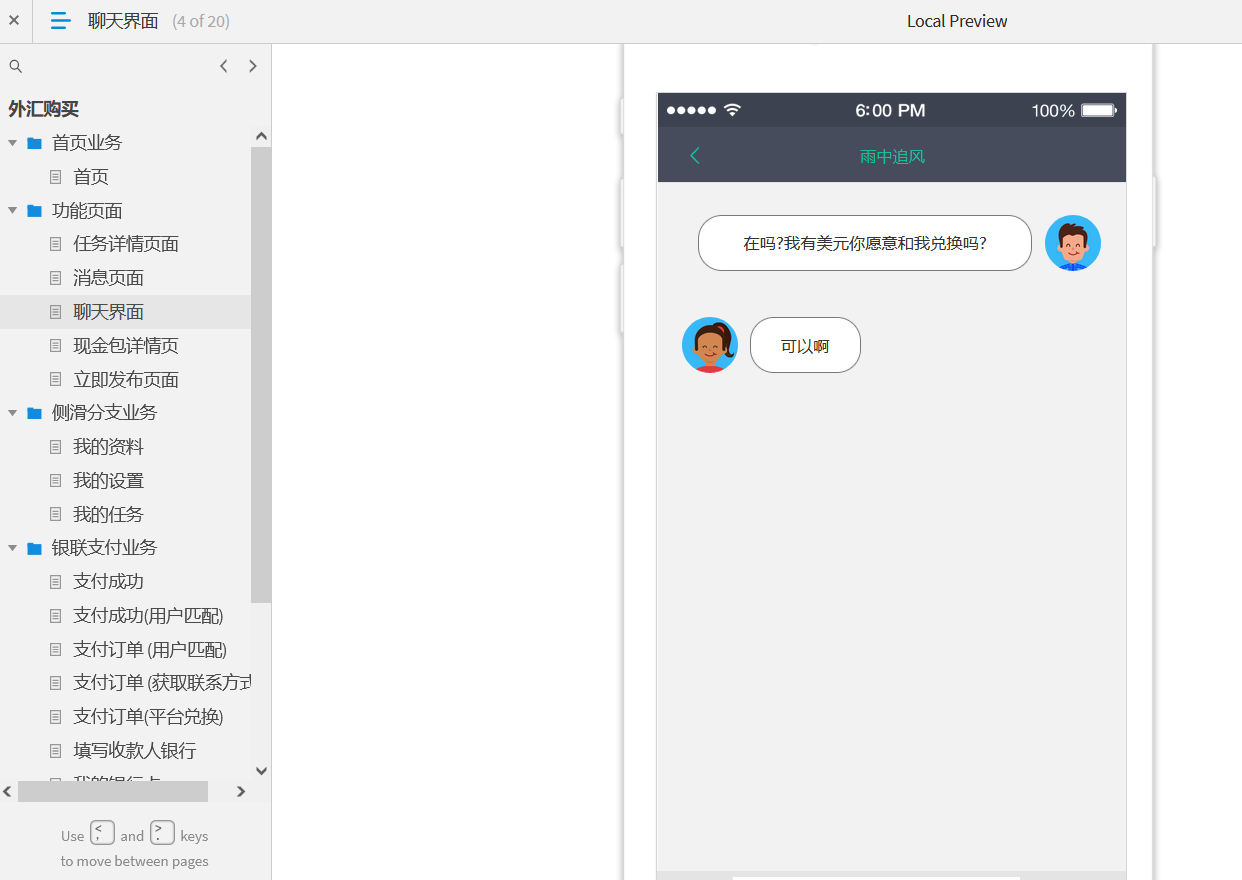Close the preview sidebar with X
This screenshot has height=880, width=1242.
(x=14, y=20)
